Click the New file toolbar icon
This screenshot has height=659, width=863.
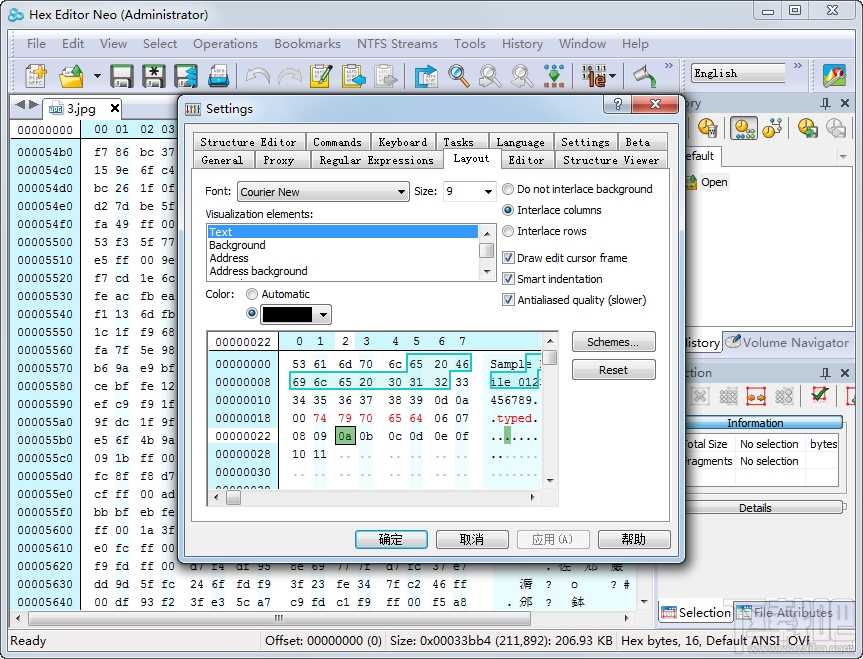pyautogui.click(x=36, y=75)
